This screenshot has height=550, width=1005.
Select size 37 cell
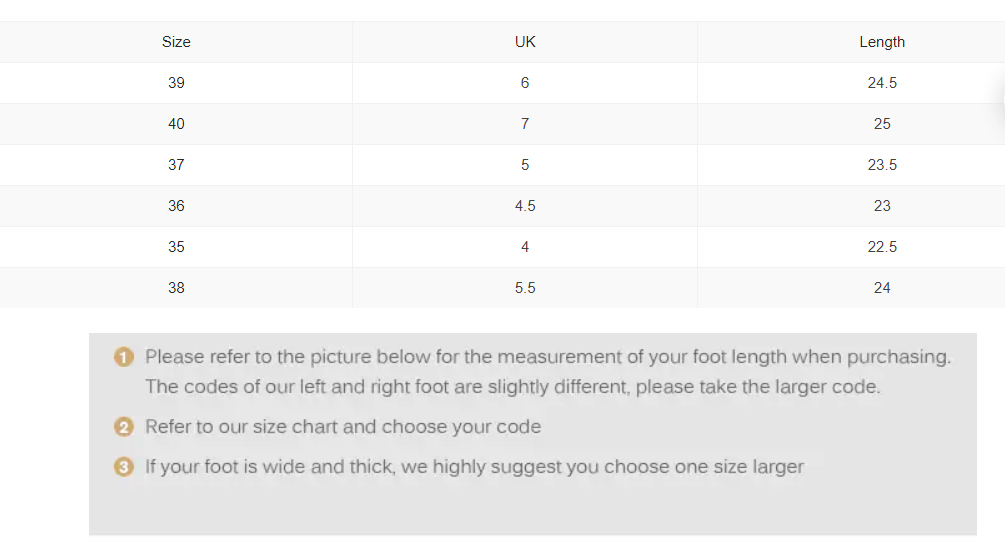pyautogui.click(x=176, y=165)
